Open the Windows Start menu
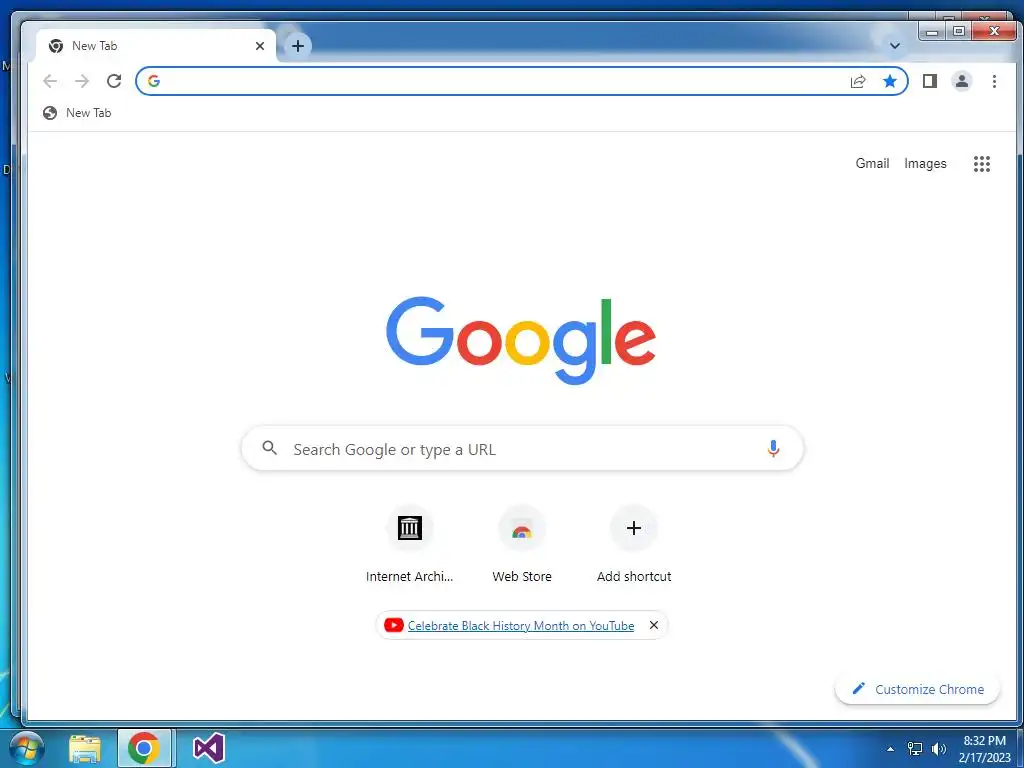Image resolution: width=1024 pixels, height=768 pixels. tap(27, 748)
